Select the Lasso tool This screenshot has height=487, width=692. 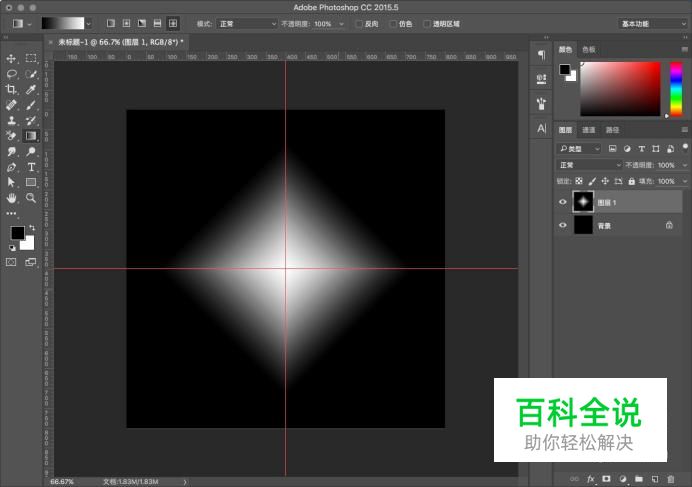point(12,74)
